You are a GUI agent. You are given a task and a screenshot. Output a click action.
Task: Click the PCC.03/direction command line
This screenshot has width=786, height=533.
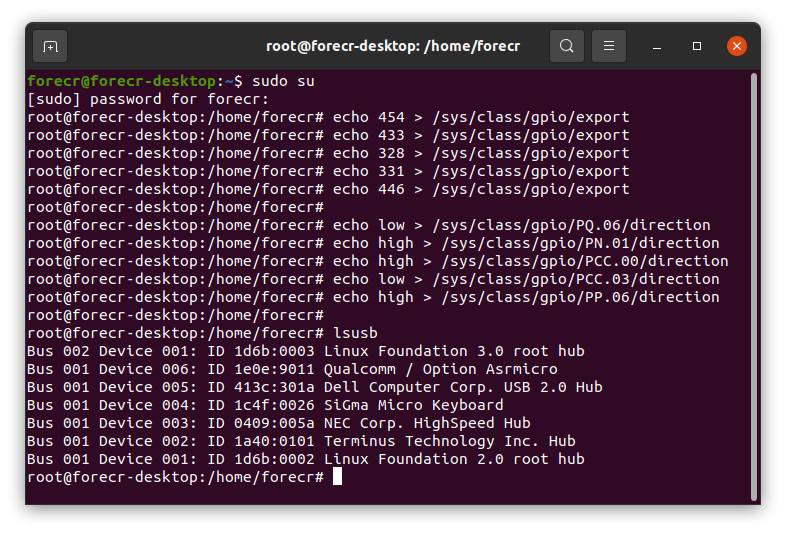[373, 279]
